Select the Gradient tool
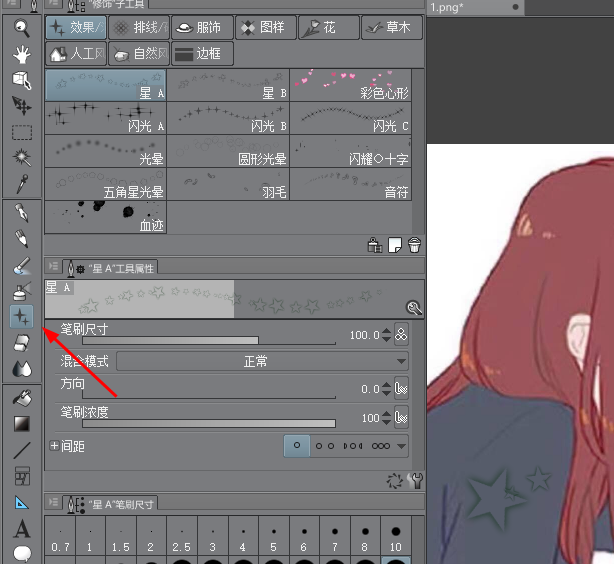The height and width of the screenshot is (564, 614). 22,424
